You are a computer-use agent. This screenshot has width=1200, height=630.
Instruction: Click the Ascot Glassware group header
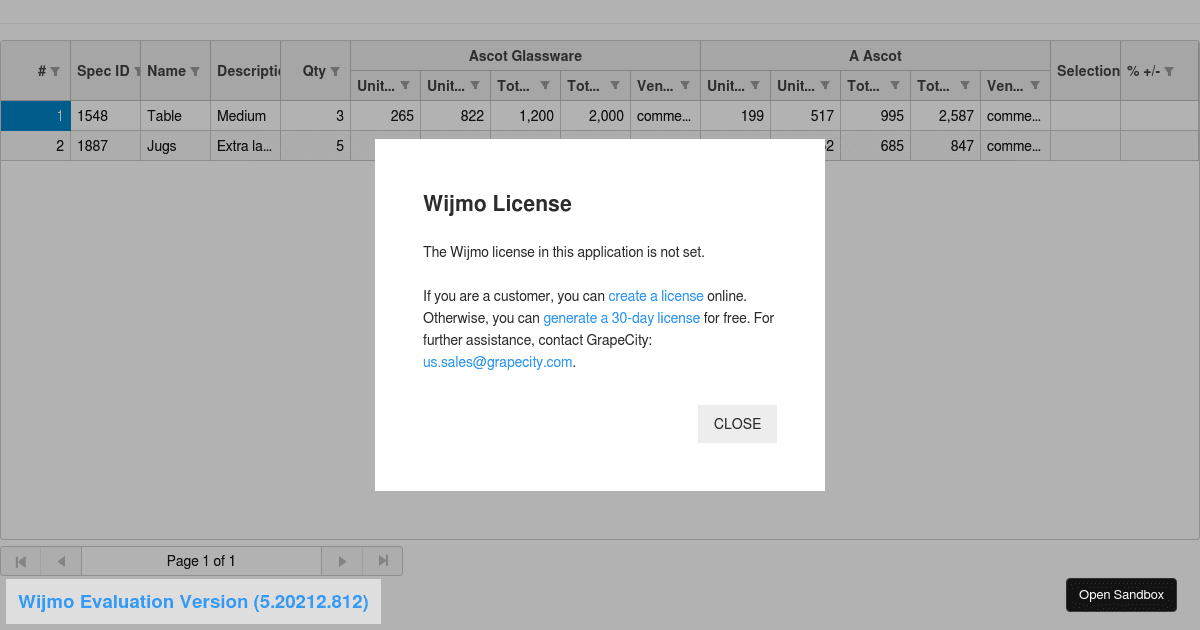pyautogui.click(x=525, y=55)
